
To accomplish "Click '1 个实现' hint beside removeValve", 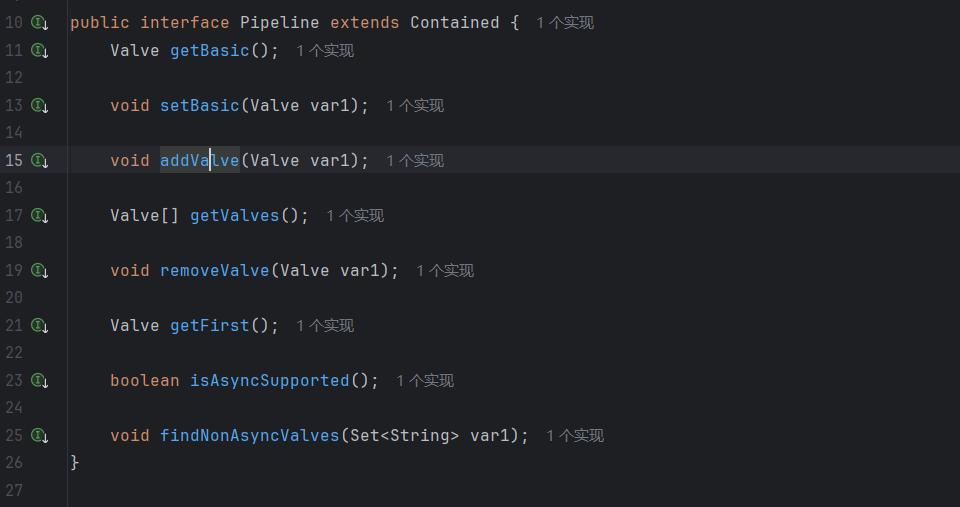I will [445, 270].
